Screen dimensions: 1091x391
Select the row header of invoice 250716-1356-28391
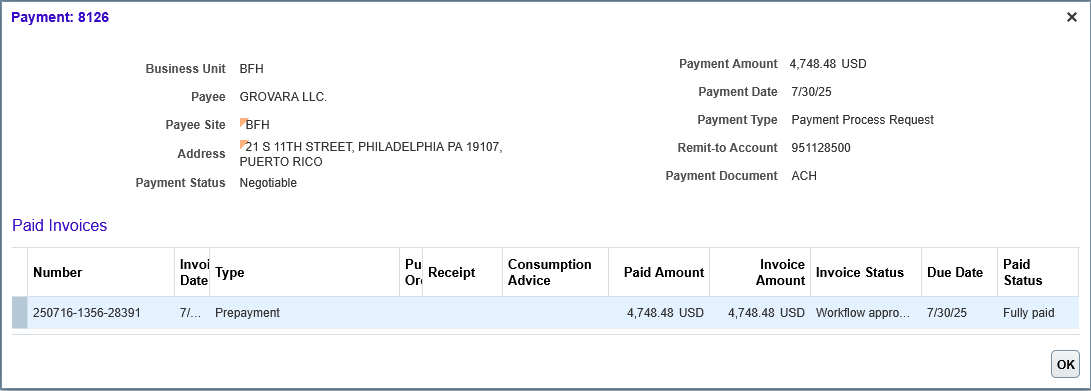(19, 313)
